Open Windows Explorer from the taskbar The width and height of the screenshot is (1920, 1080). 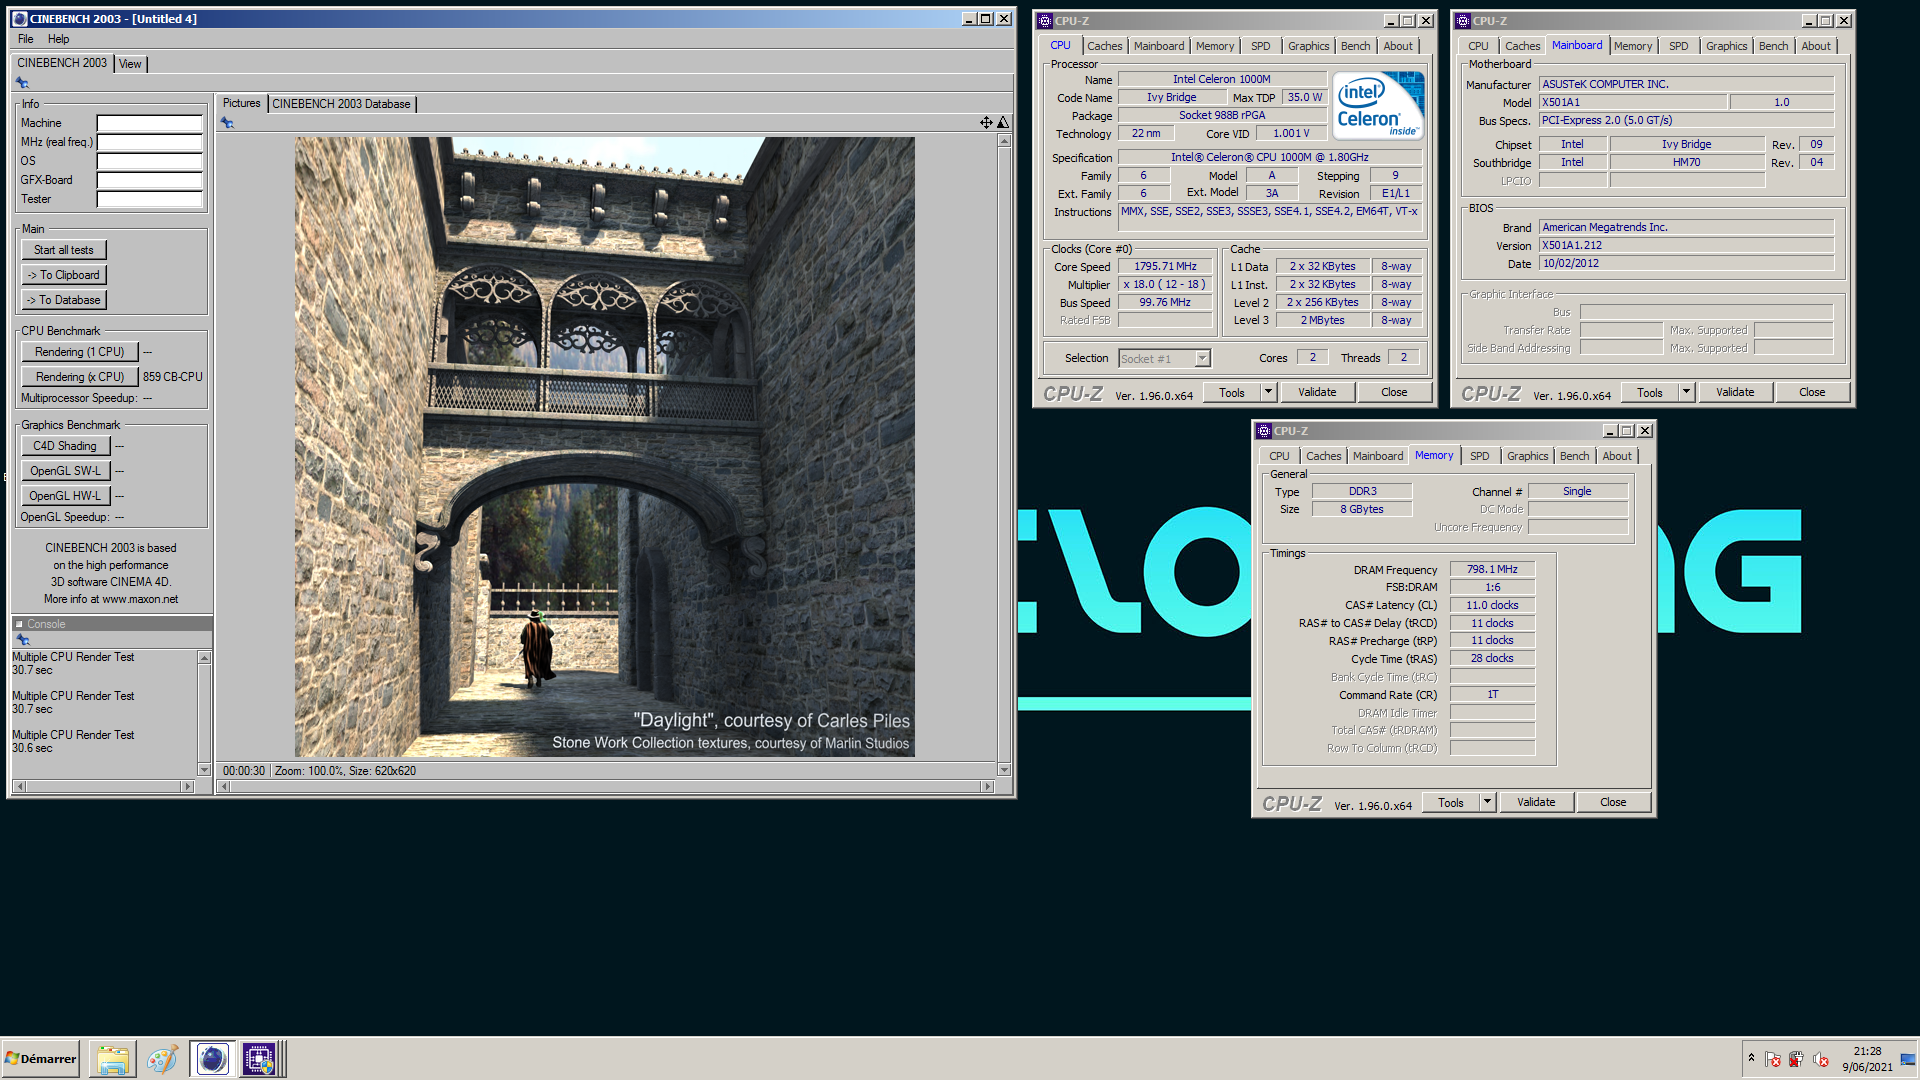point(113,1059)
